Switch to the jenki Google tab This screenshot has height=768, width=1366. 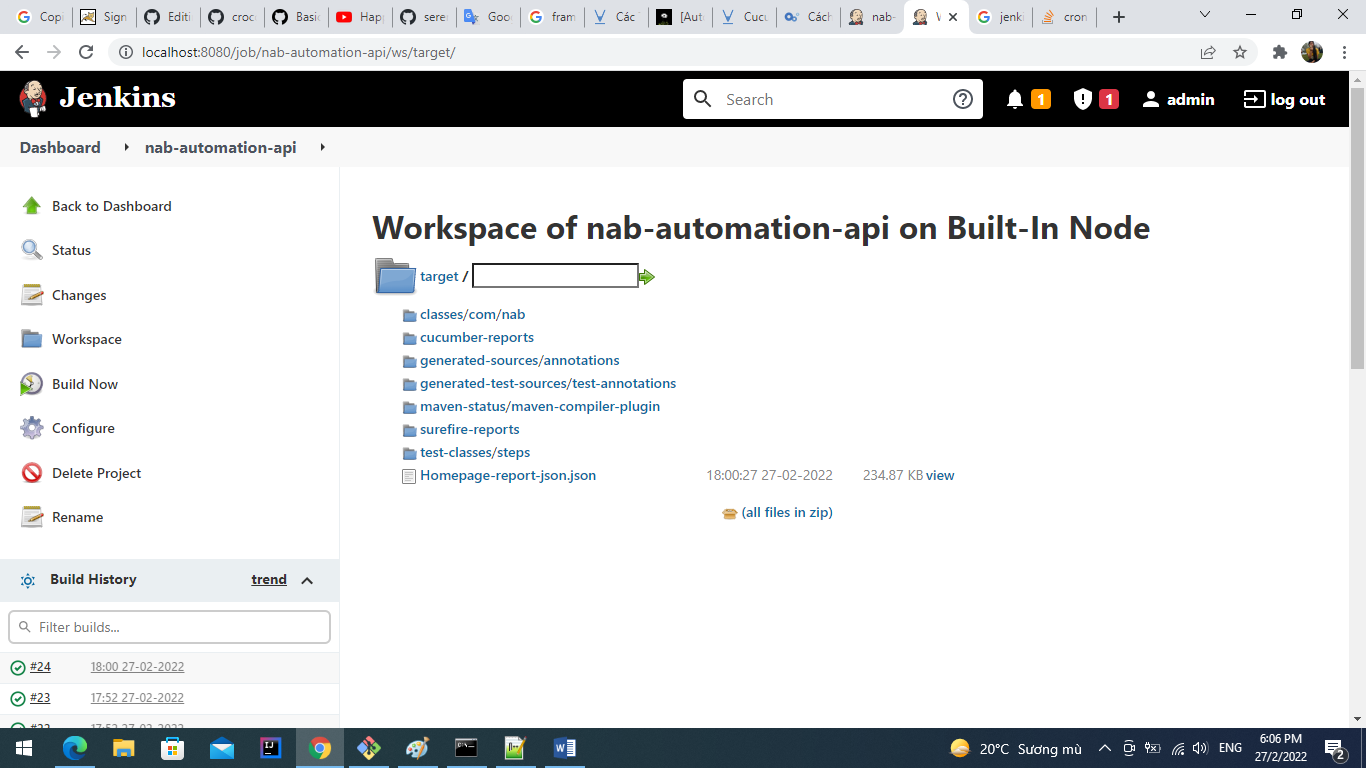click(x=999, y=17)
